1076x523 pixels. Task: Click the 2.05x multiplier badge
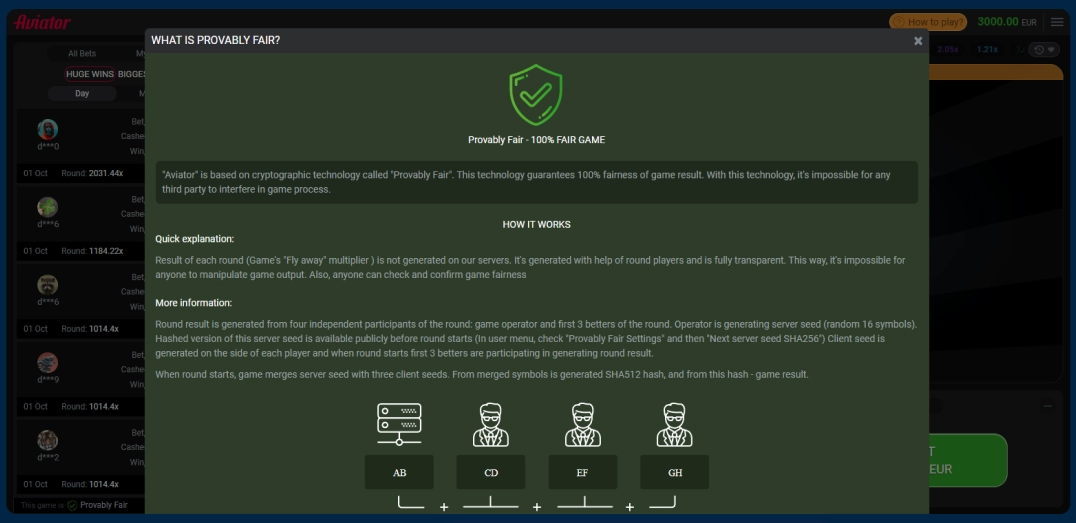click(x=947, y=49)
